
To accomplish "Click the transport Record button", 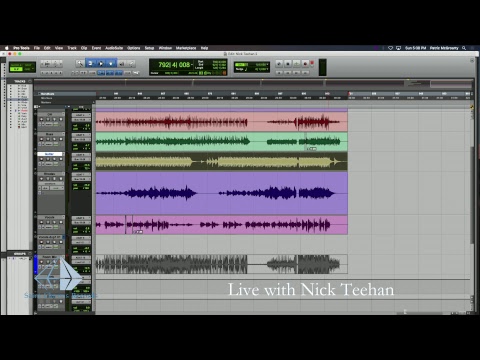I will pyautogui.click(x=305, y=63).
